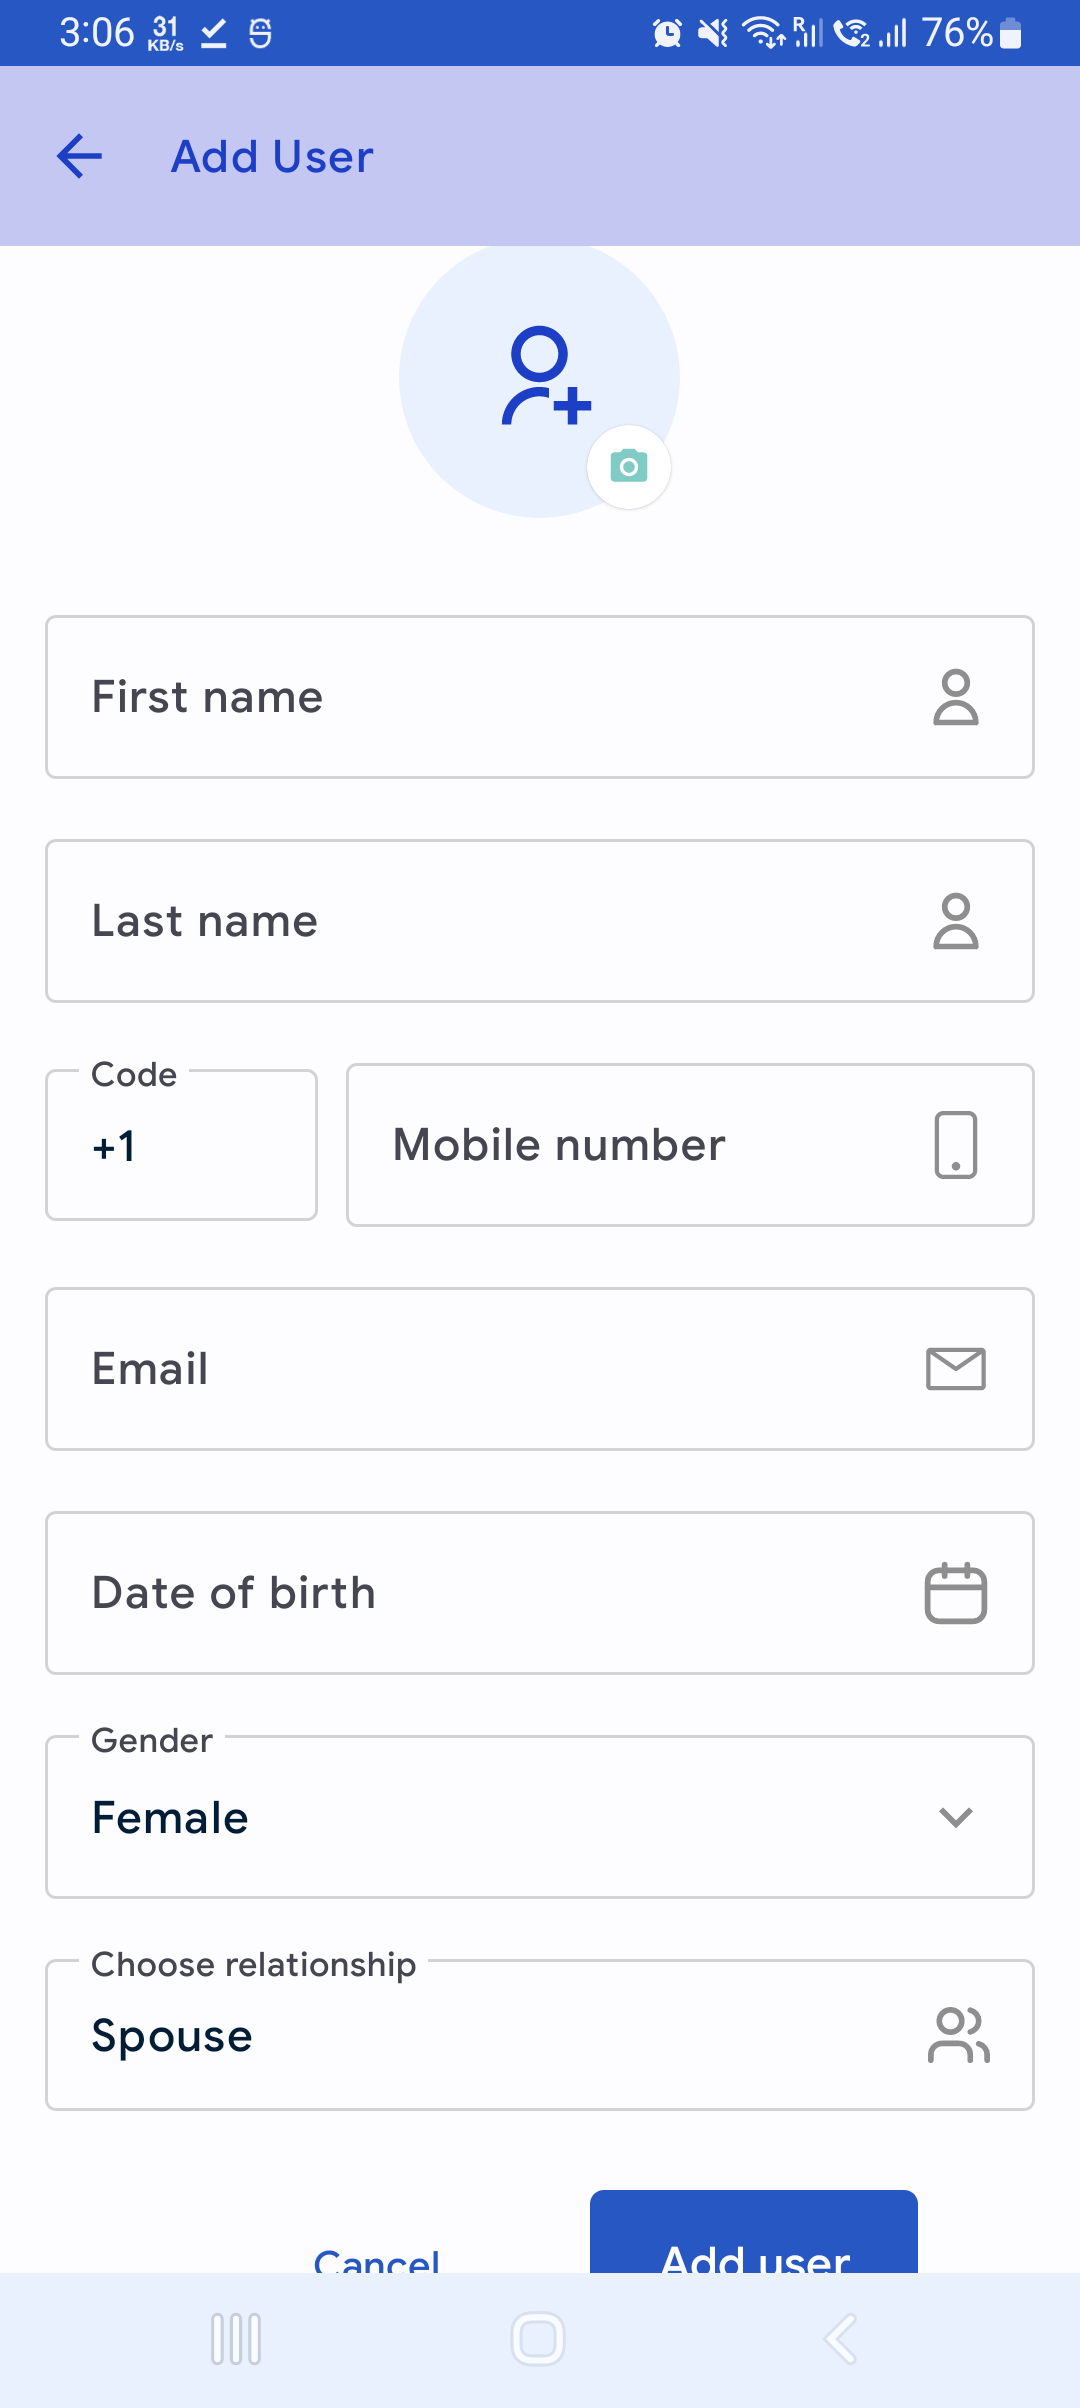
Task: Open the calendar icon for Date of birth
Action: [956, 1593]
